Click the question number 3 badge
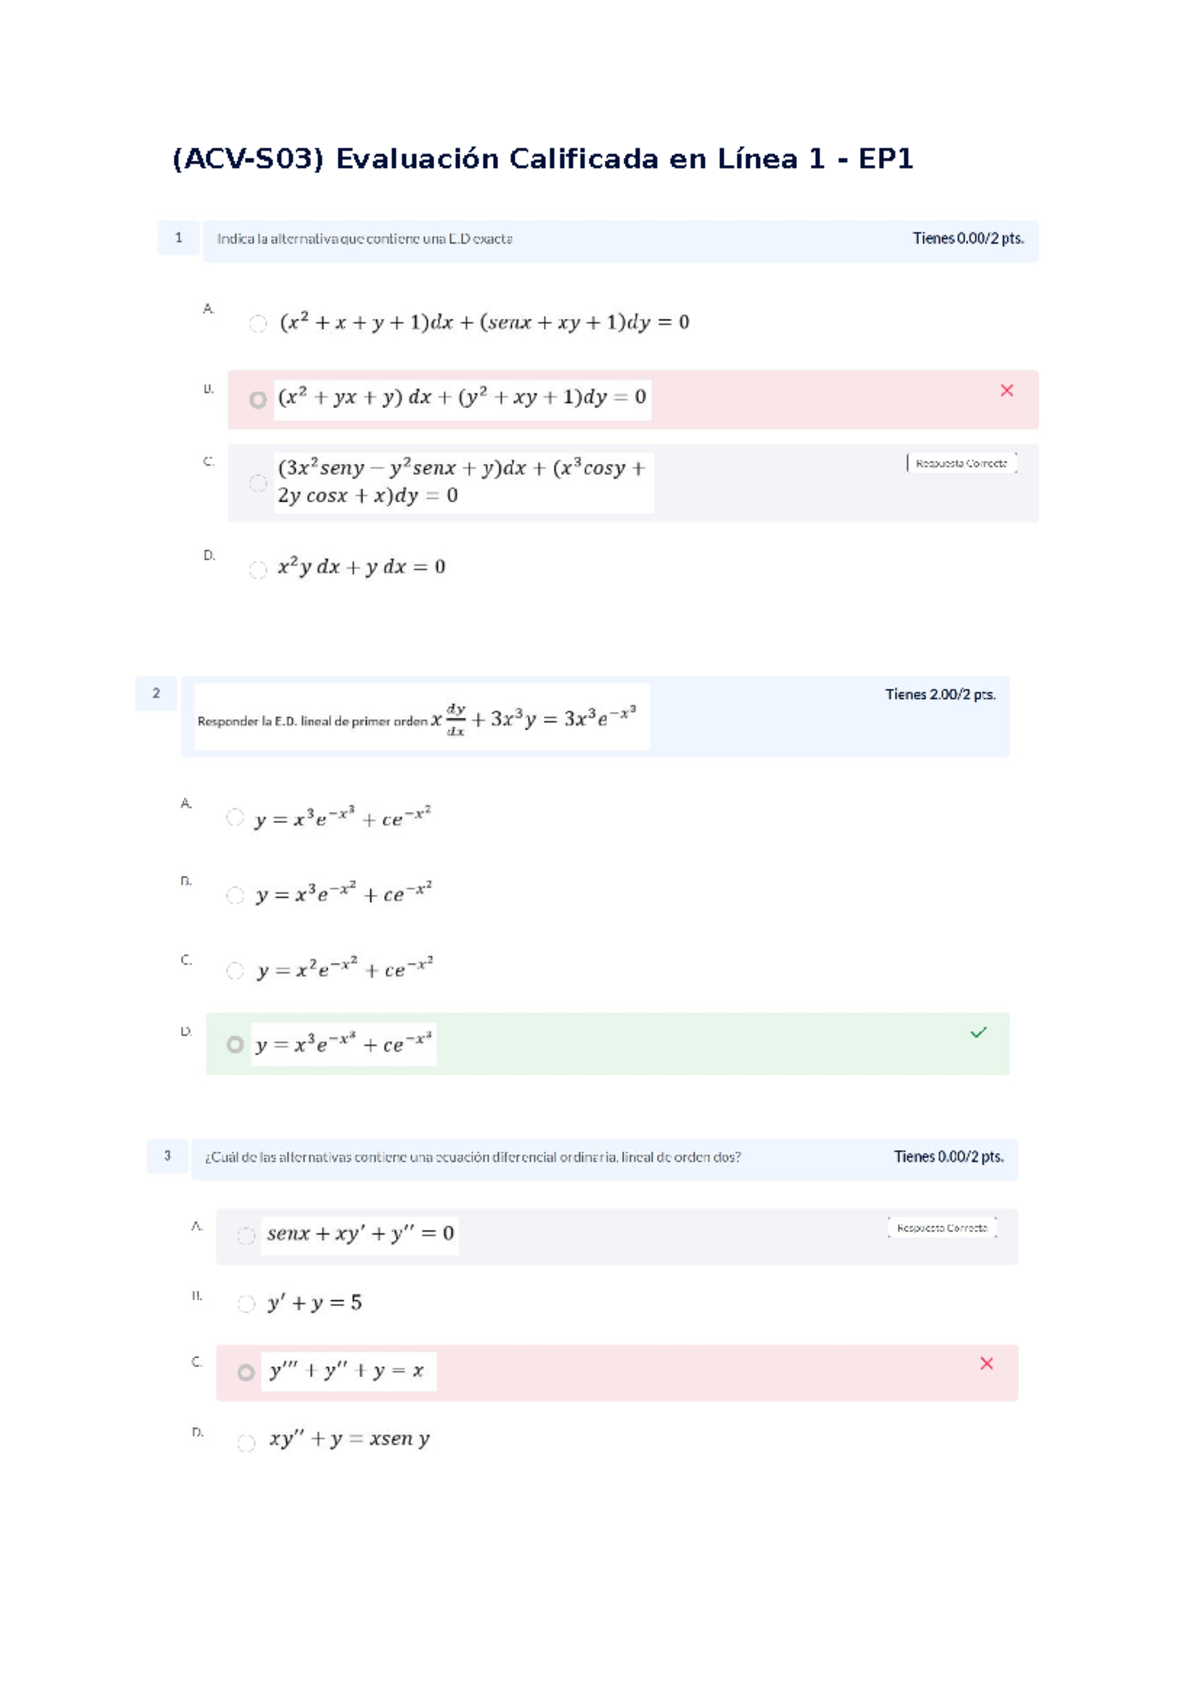The height and width of the screenshot is (1696, 1200). pos(167,1156)
